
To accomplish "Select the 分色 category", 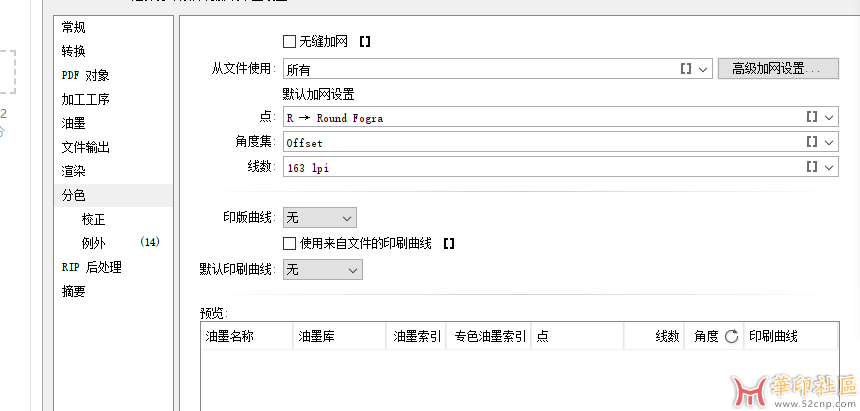I will pos(114,195).
